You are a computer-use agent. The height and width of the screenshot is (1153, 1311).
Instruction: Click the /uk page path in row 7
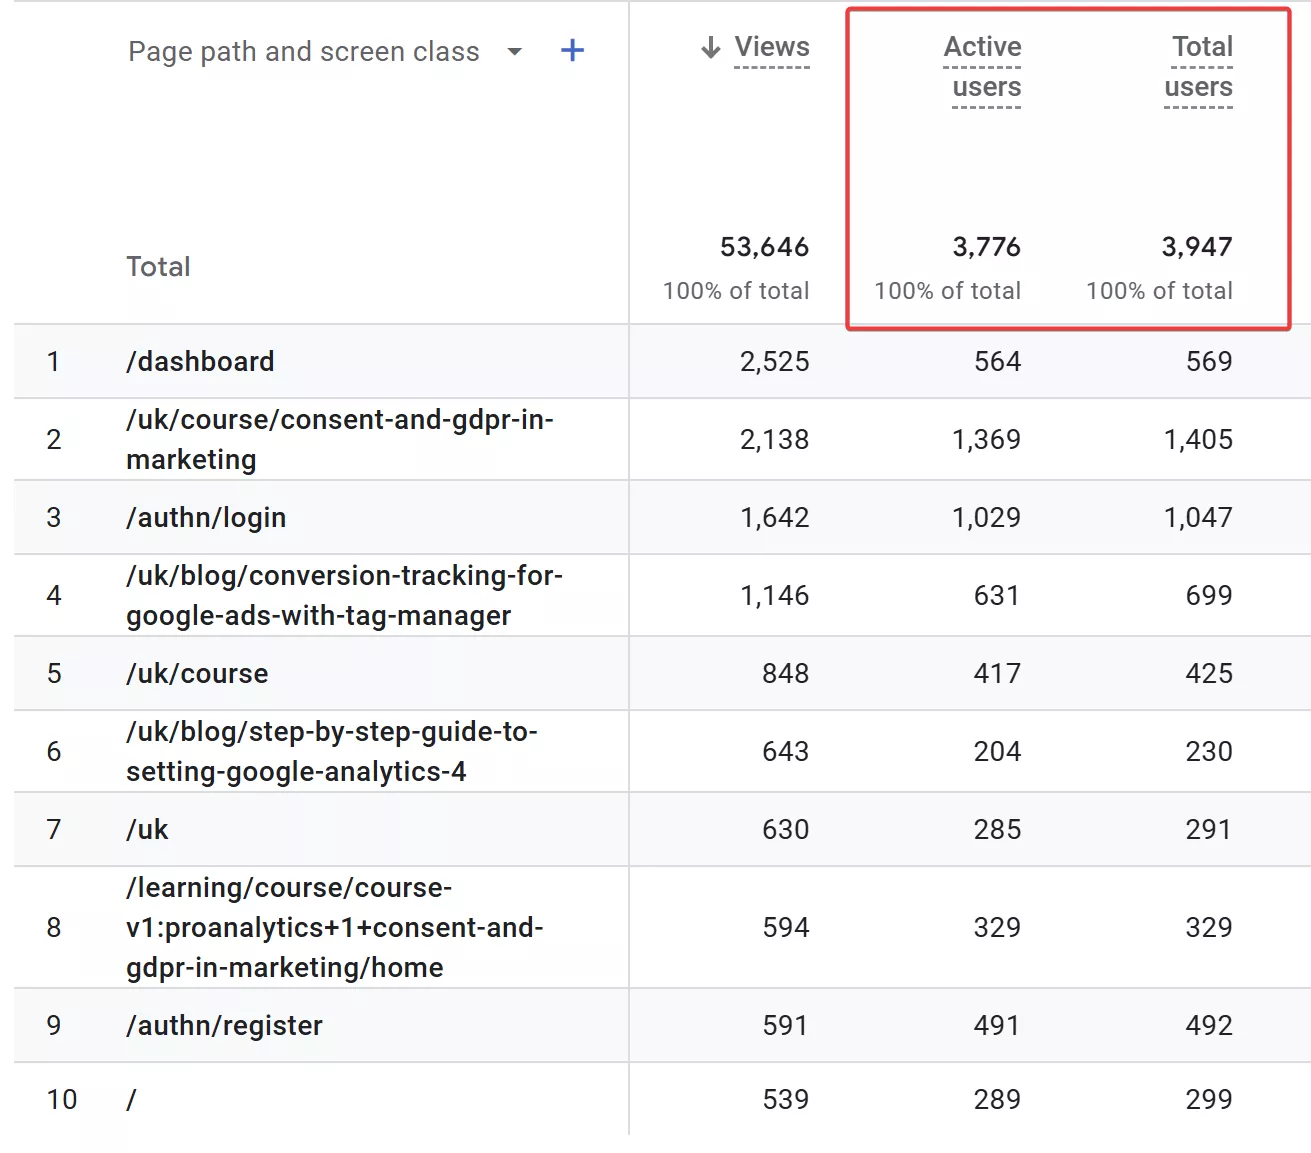[x=147, y=829]
